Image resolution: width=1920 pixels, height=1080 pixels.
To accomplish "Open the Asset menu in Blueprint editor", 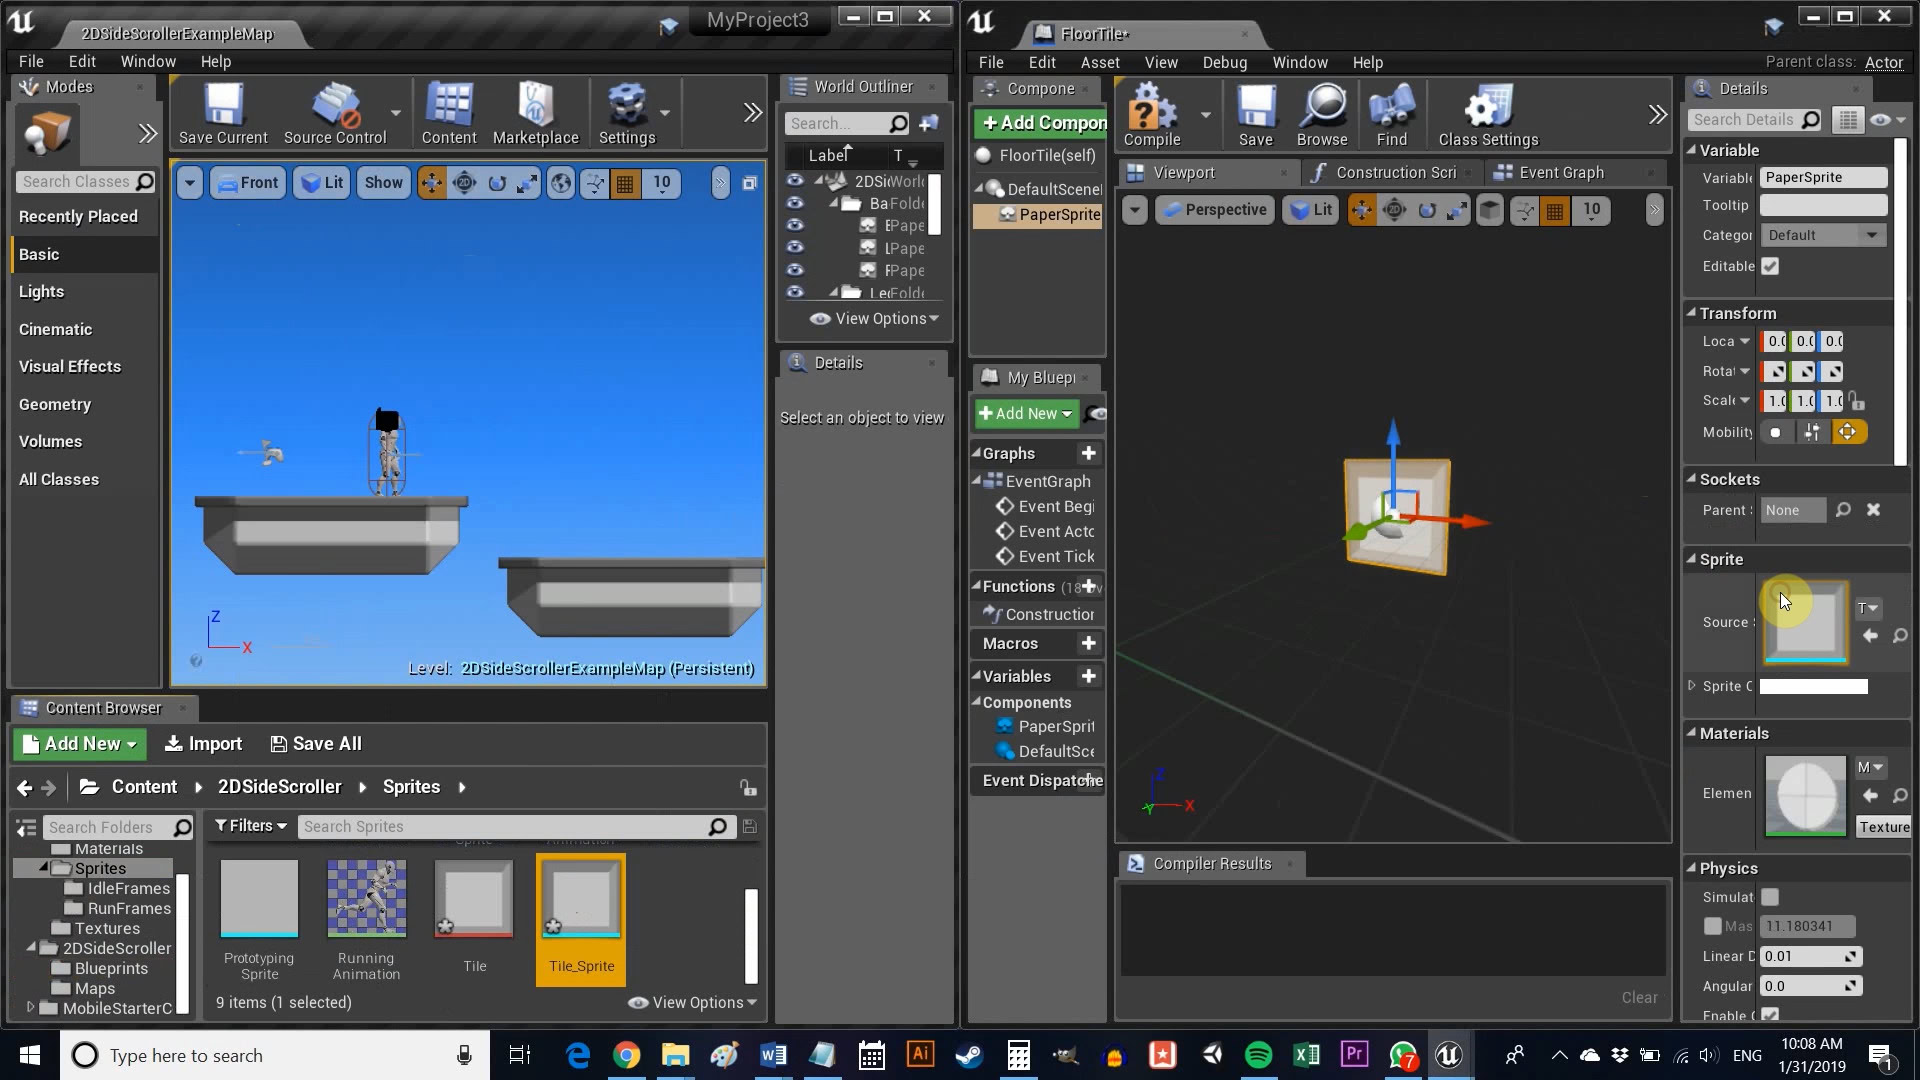I will [1100, 62].
